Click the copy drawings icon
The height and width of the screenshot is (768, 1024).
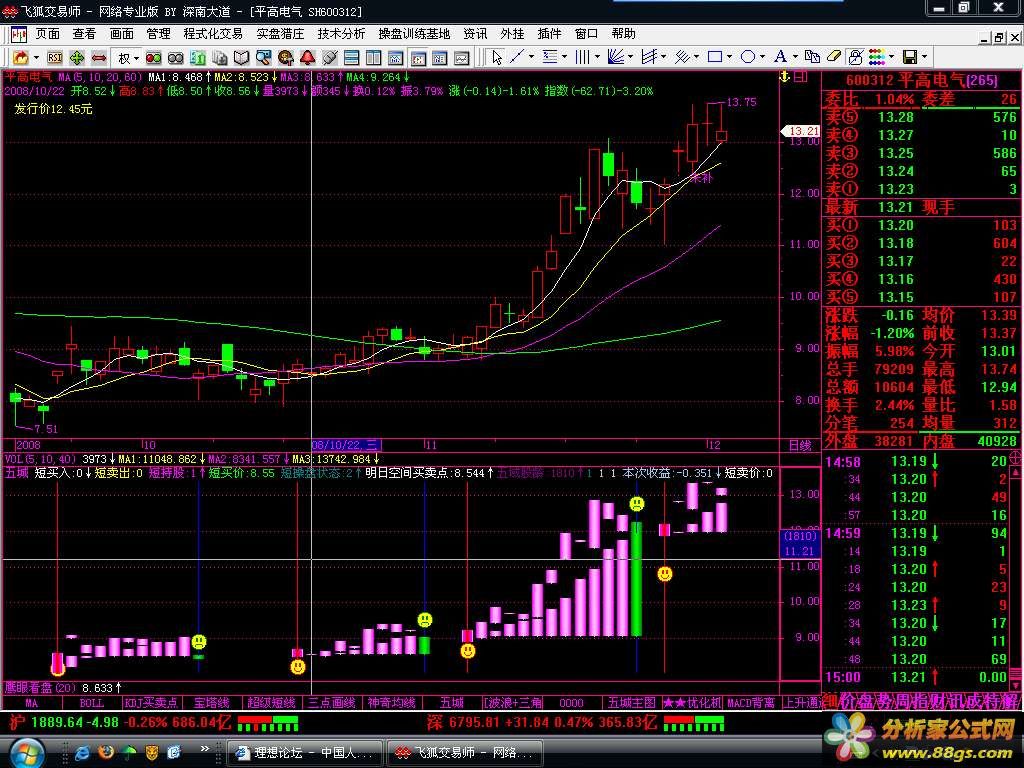[x=812, y=57]
